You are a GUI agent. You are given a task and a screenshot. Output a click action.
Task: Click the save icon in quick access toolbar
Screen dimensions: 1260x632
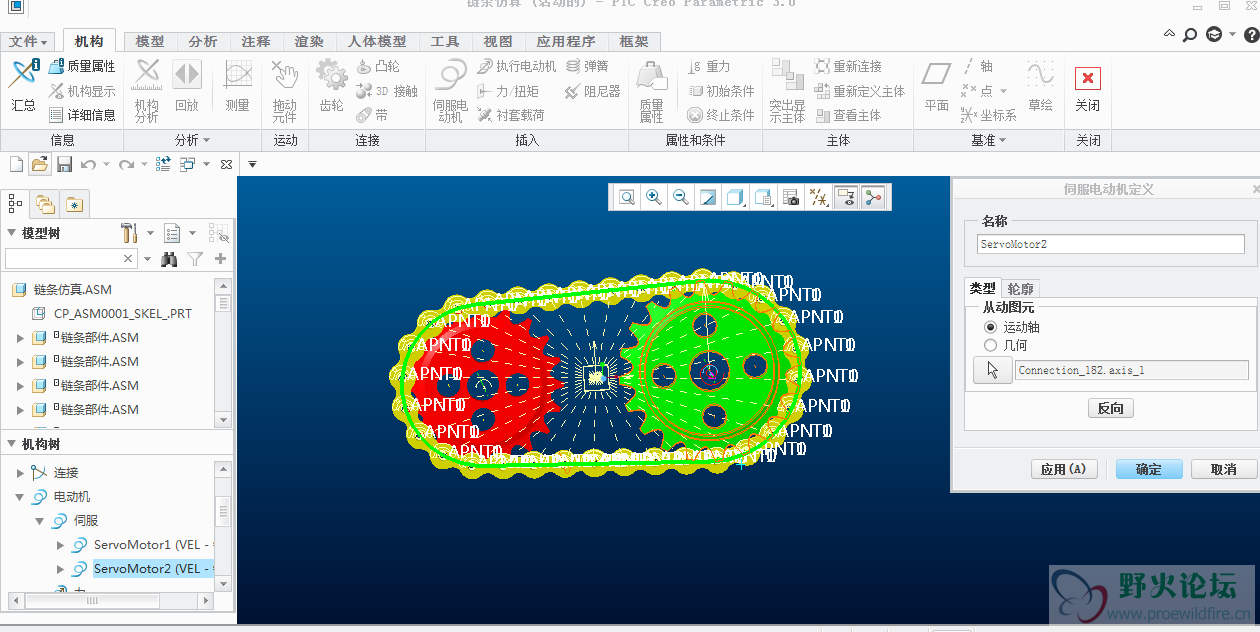tap(64, 164)
